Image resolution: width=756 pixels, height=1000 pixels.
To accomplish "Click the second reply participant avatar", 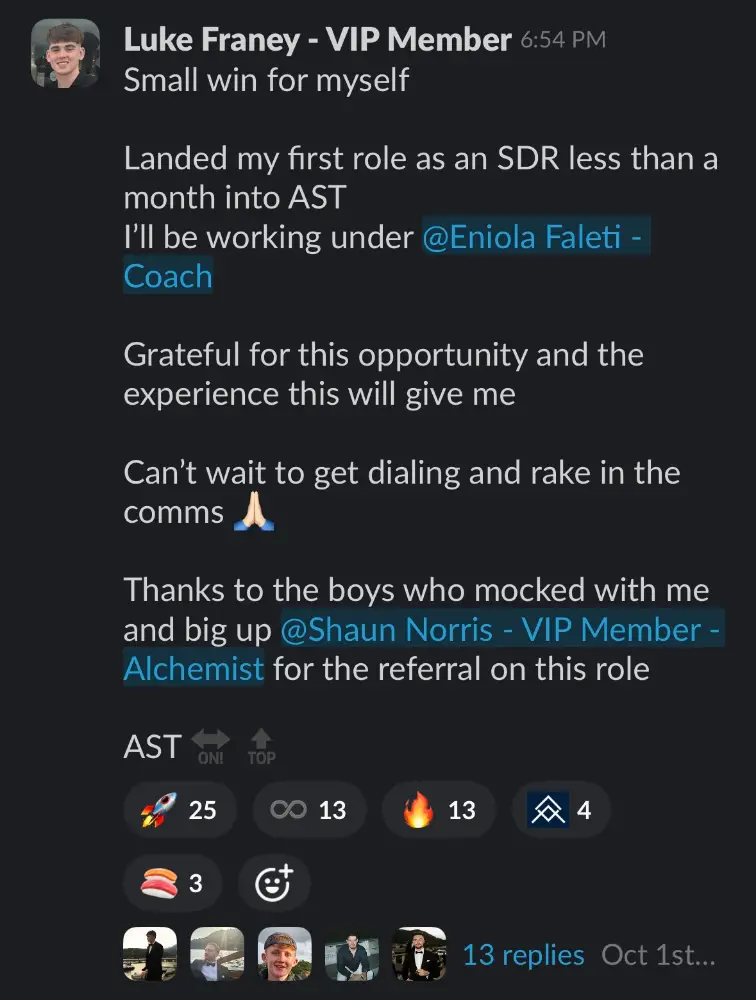I will click(217, 954).
